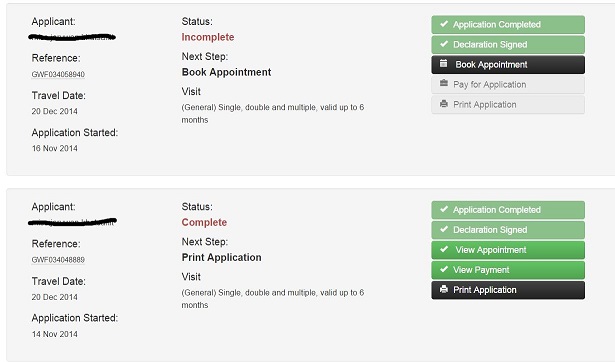Open View Appointment for the complete application
The height and width of the screenshot is (363, 615).
tap(508, 250)
